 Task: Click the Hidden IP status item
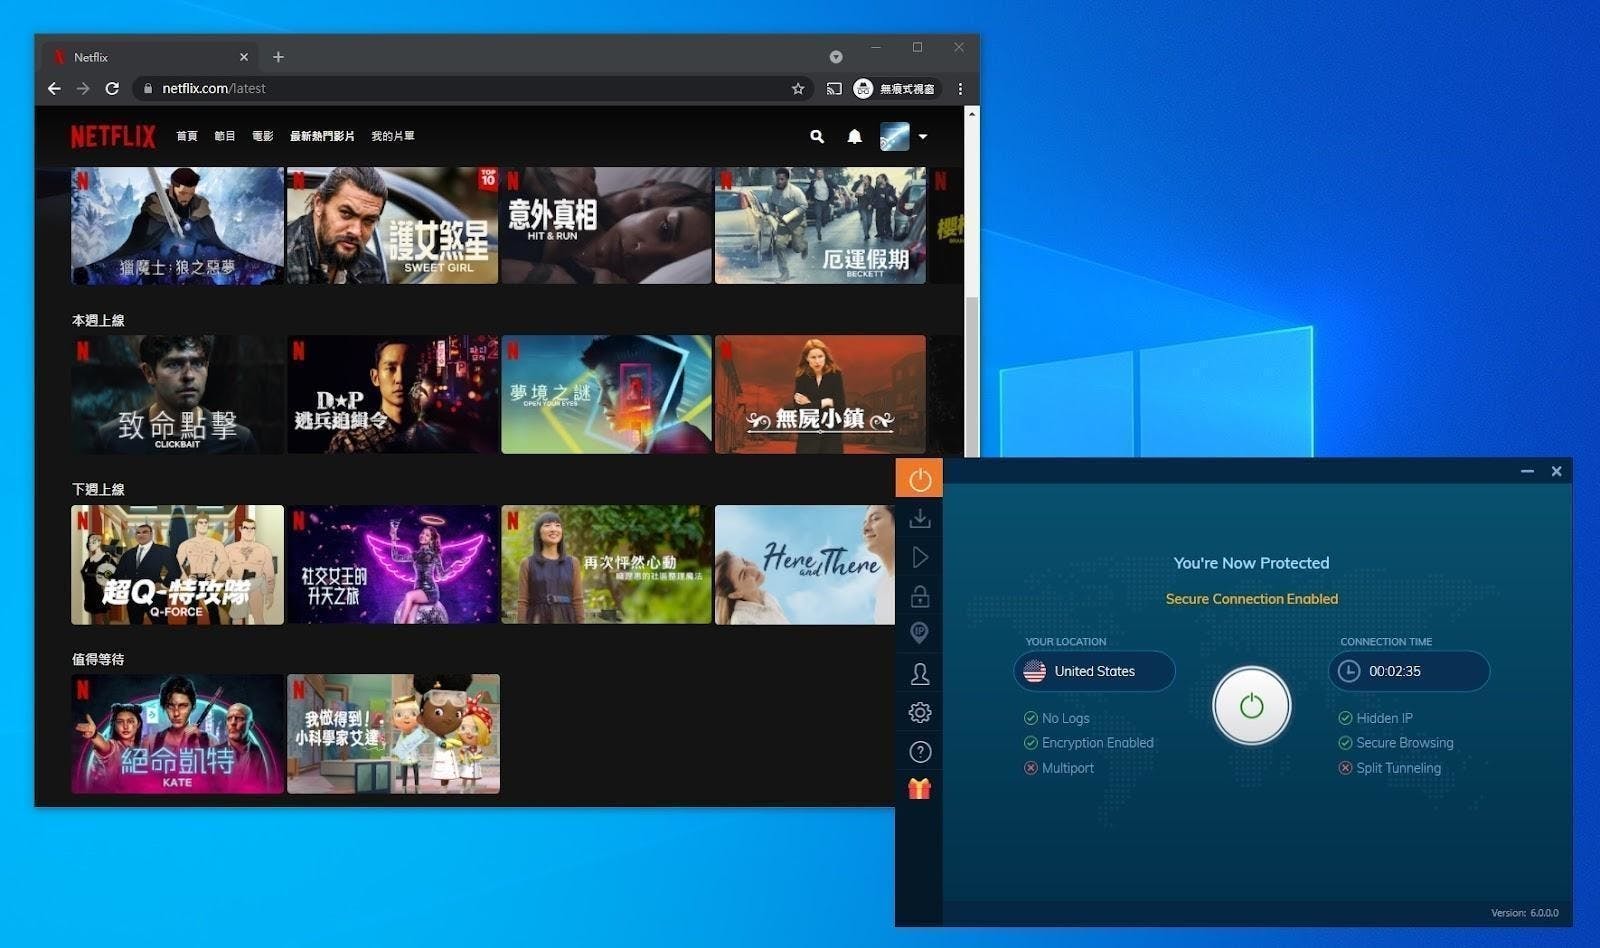coord(1375,718)
